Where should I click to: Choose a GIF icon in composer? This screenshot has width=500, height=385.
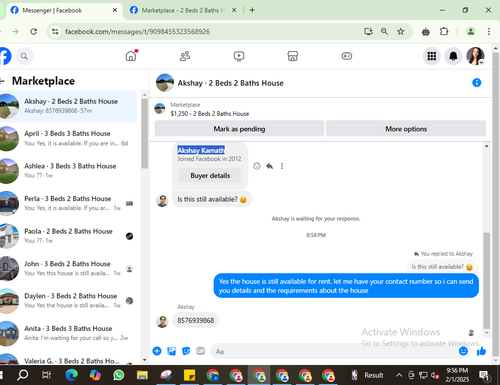[x=200, y=351]
